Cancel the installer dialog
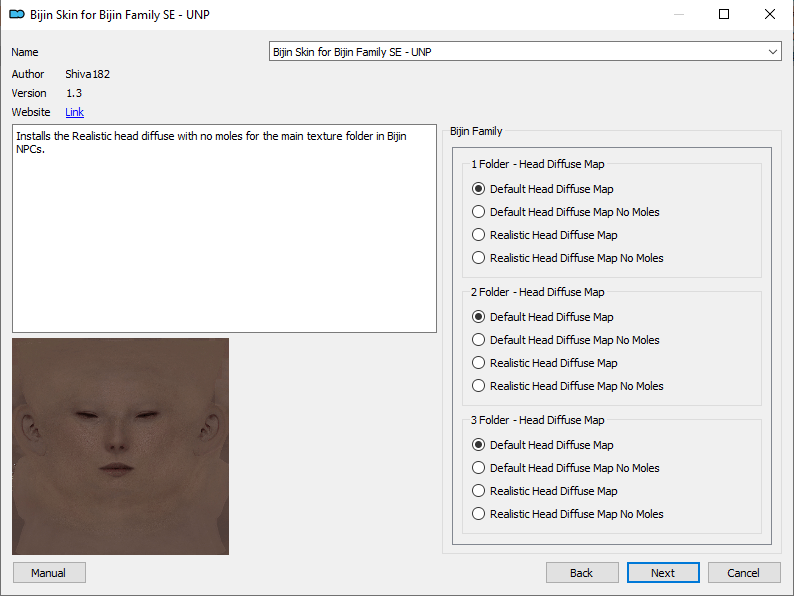 (744, 573)
